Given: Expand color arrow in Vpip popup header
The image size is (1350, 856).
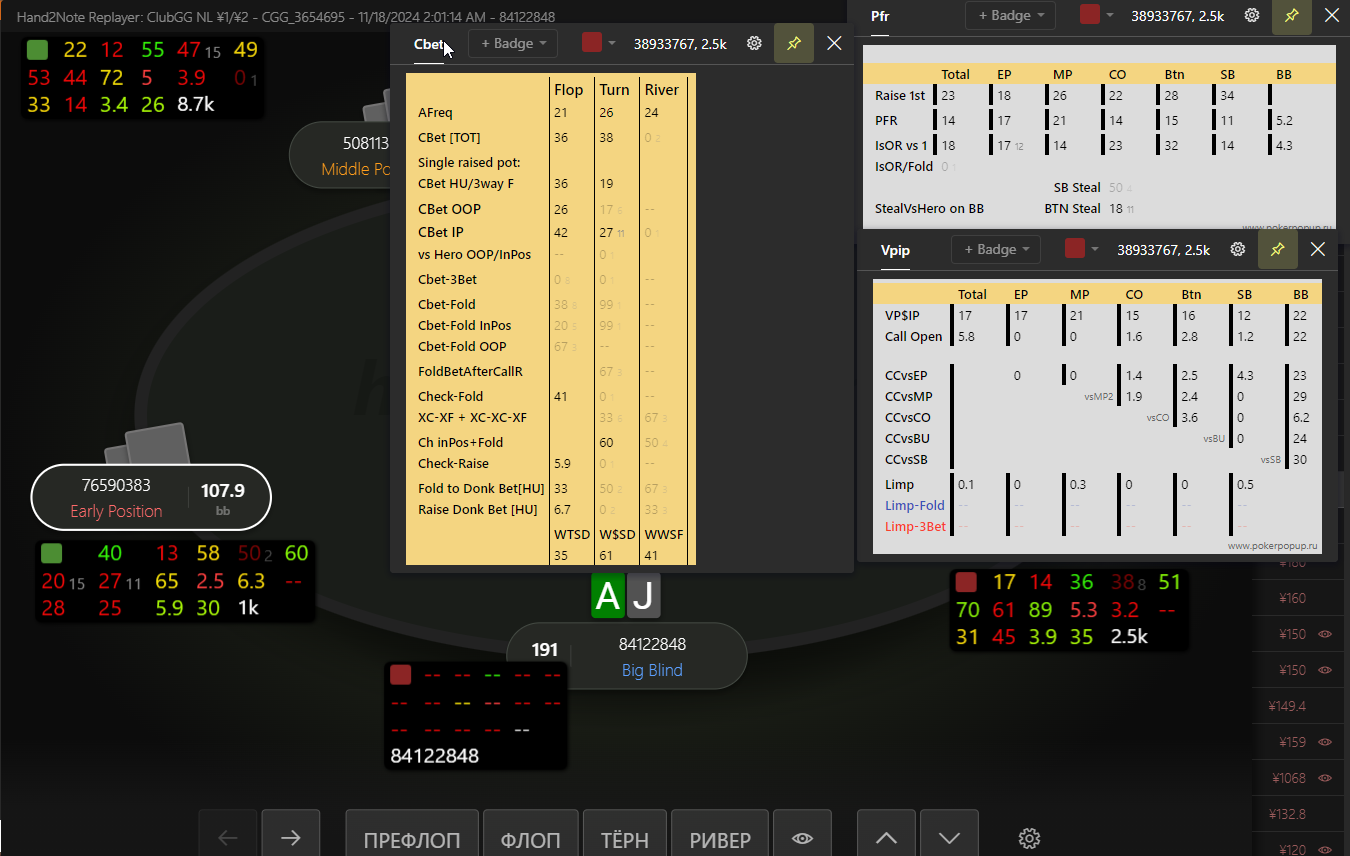Looking at the screenshot, I should [x=1095, y=249].
